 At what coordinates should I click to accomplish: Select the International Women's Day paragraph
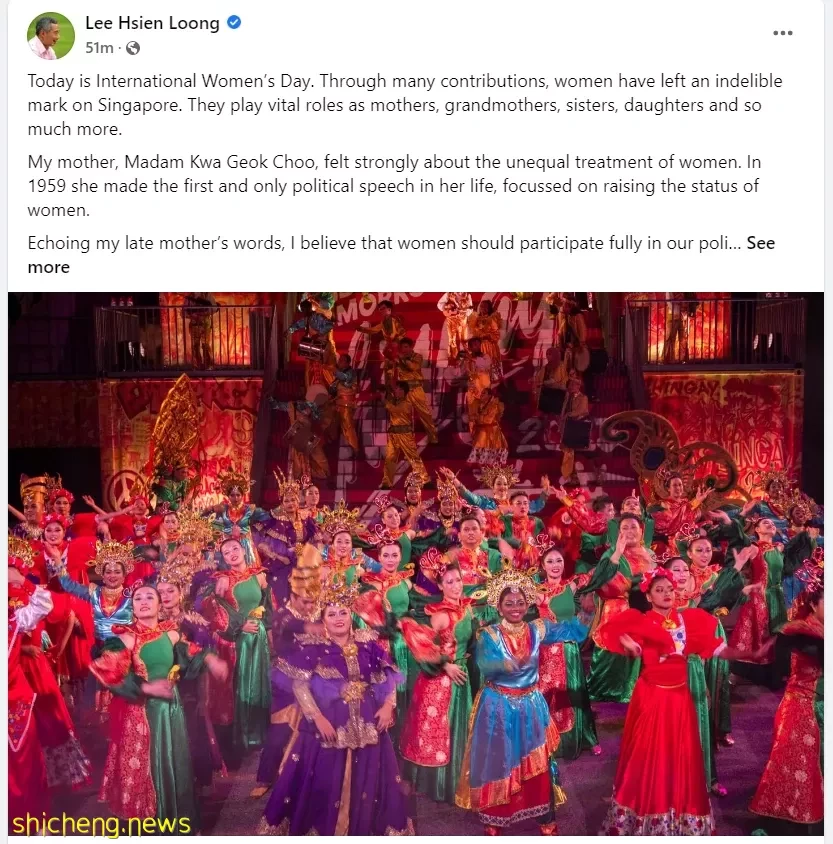point(405,105)
